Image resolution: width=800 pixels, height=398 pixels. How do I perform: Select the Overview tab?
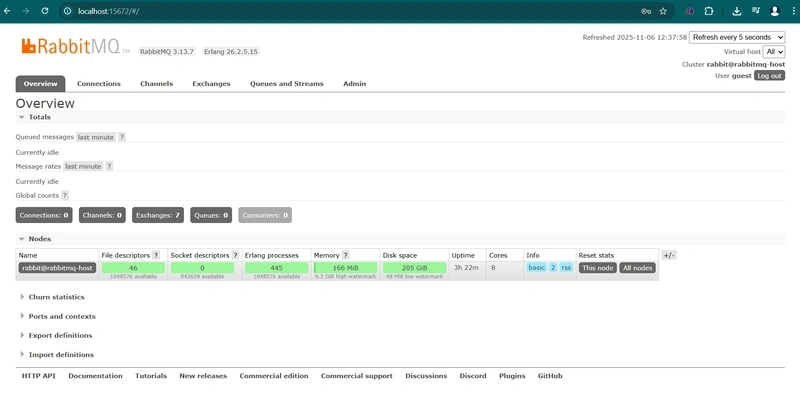[40, 84]
